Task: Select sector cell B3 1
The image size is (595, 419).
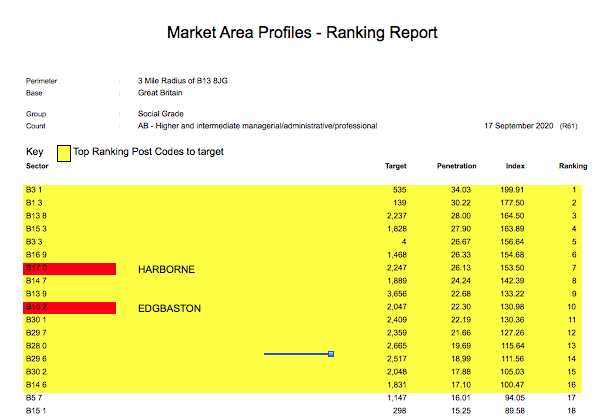Action: point(34,190)
